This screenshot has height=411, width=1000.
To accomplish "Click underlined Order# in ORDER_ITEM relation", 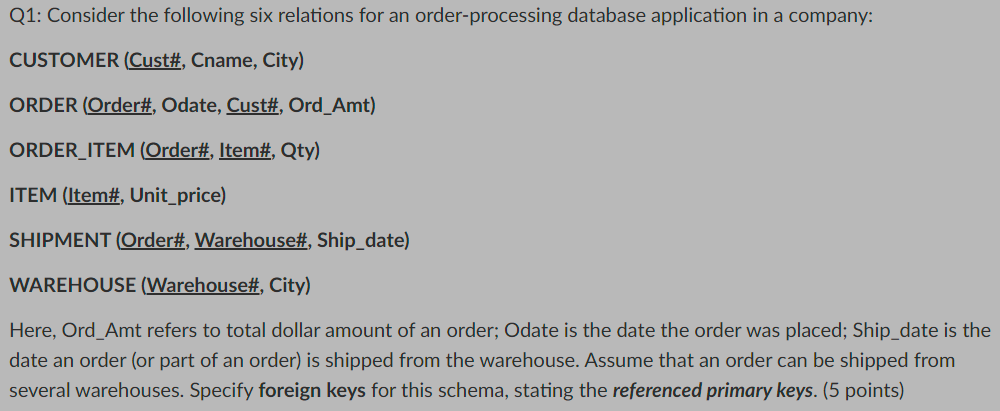I will pyautogui.click(x=178, y=150).
